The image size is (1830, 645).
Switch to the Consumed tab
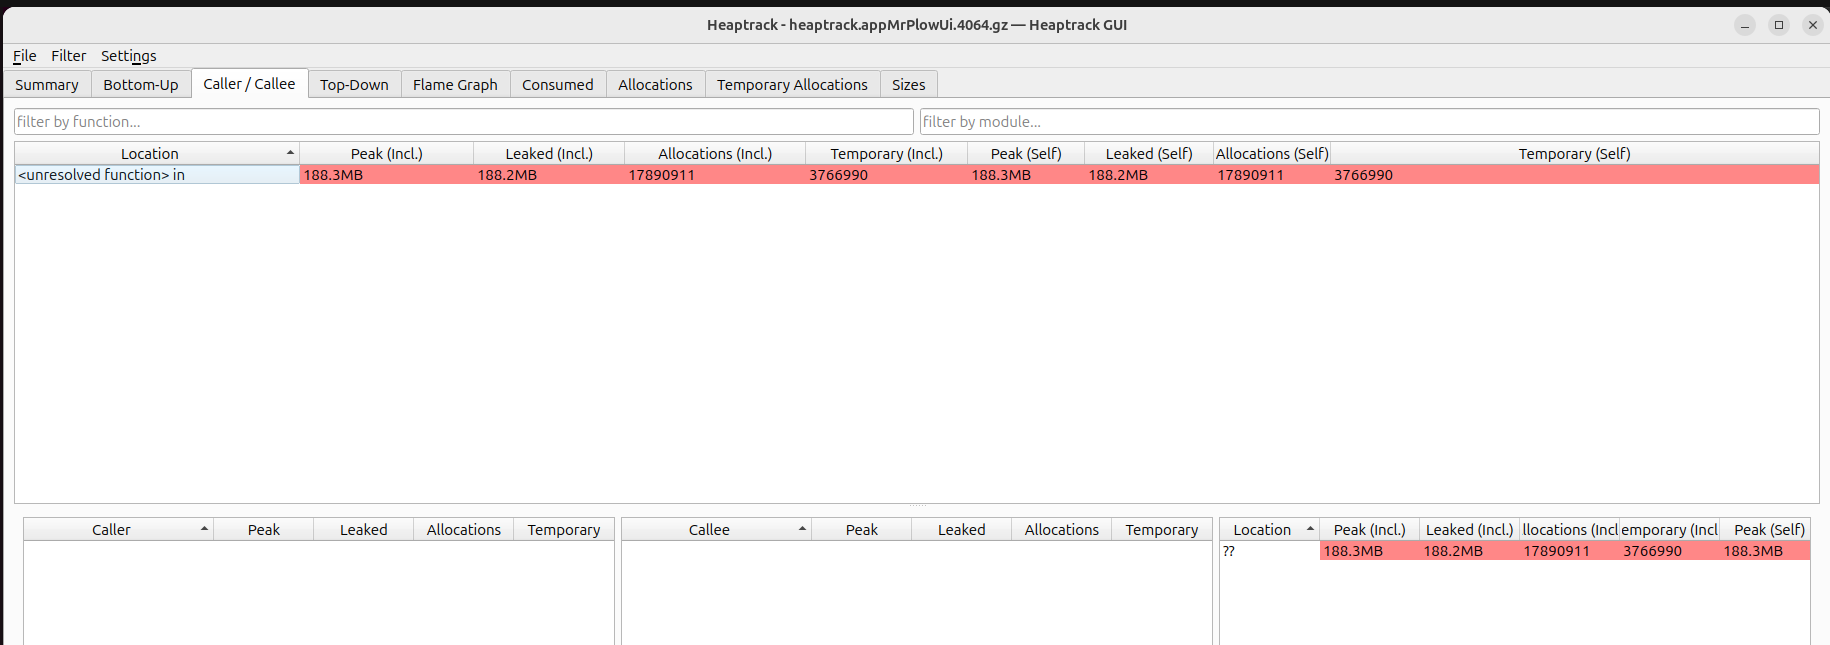(x=557, y=85)
